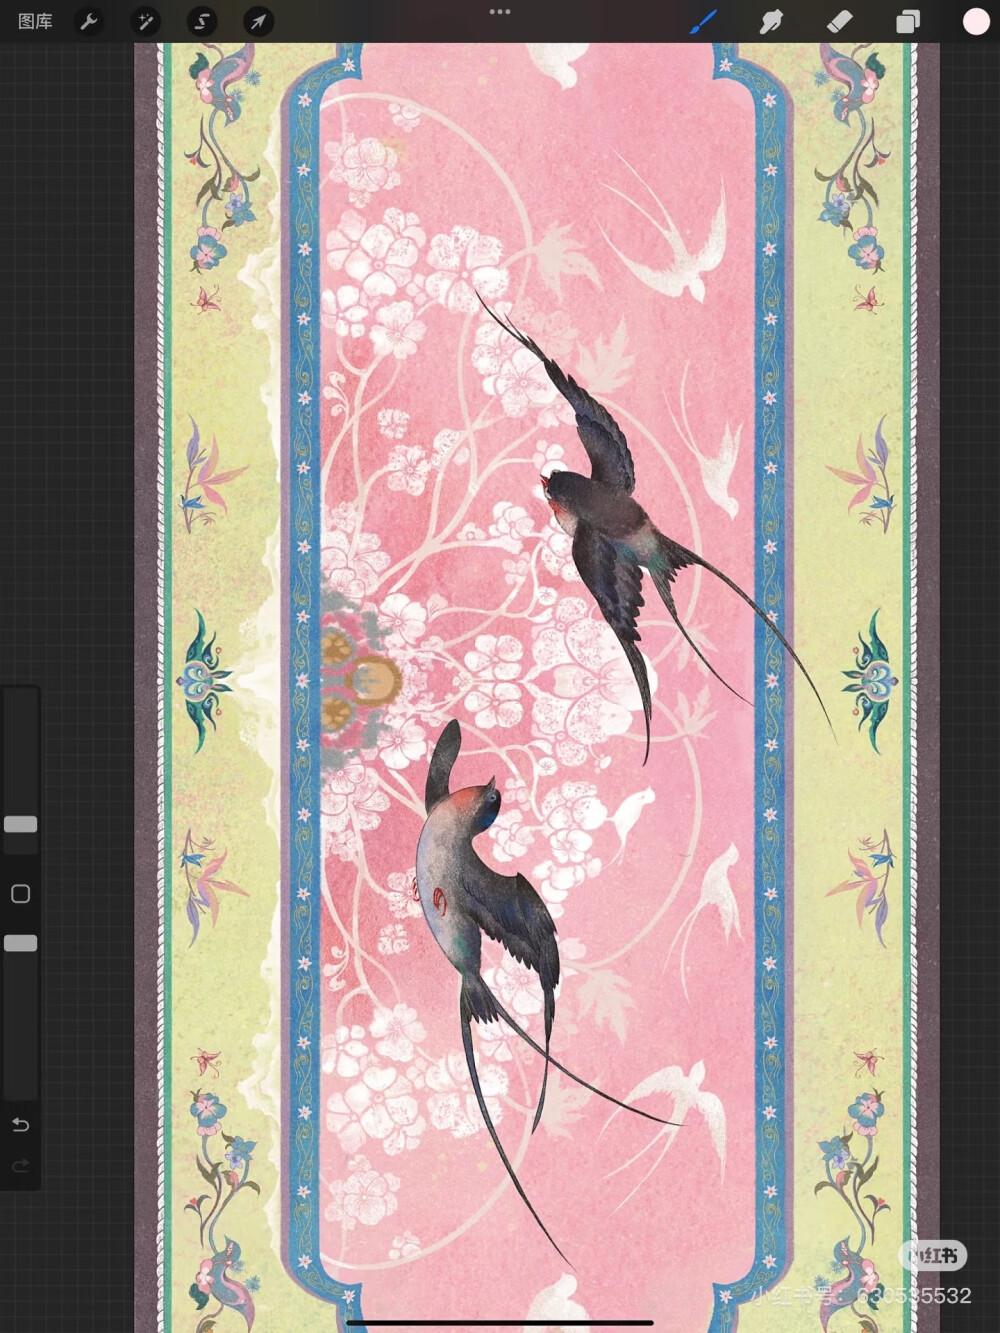Image resolution: width=1000 pixels, height=1333 pixels.
Task: Click the 小红书 watermark logo
Action: [935, 1255]
